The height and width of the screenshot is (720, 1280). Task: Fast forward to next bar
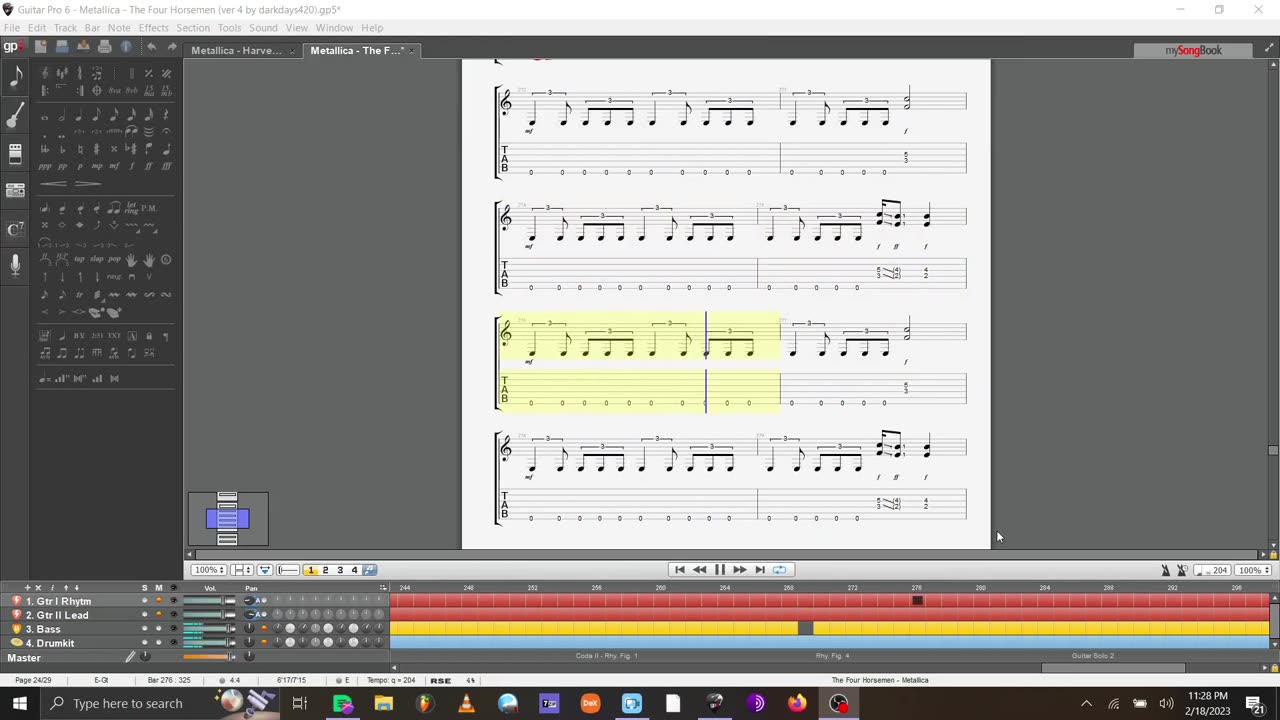[x=739, y=570]
